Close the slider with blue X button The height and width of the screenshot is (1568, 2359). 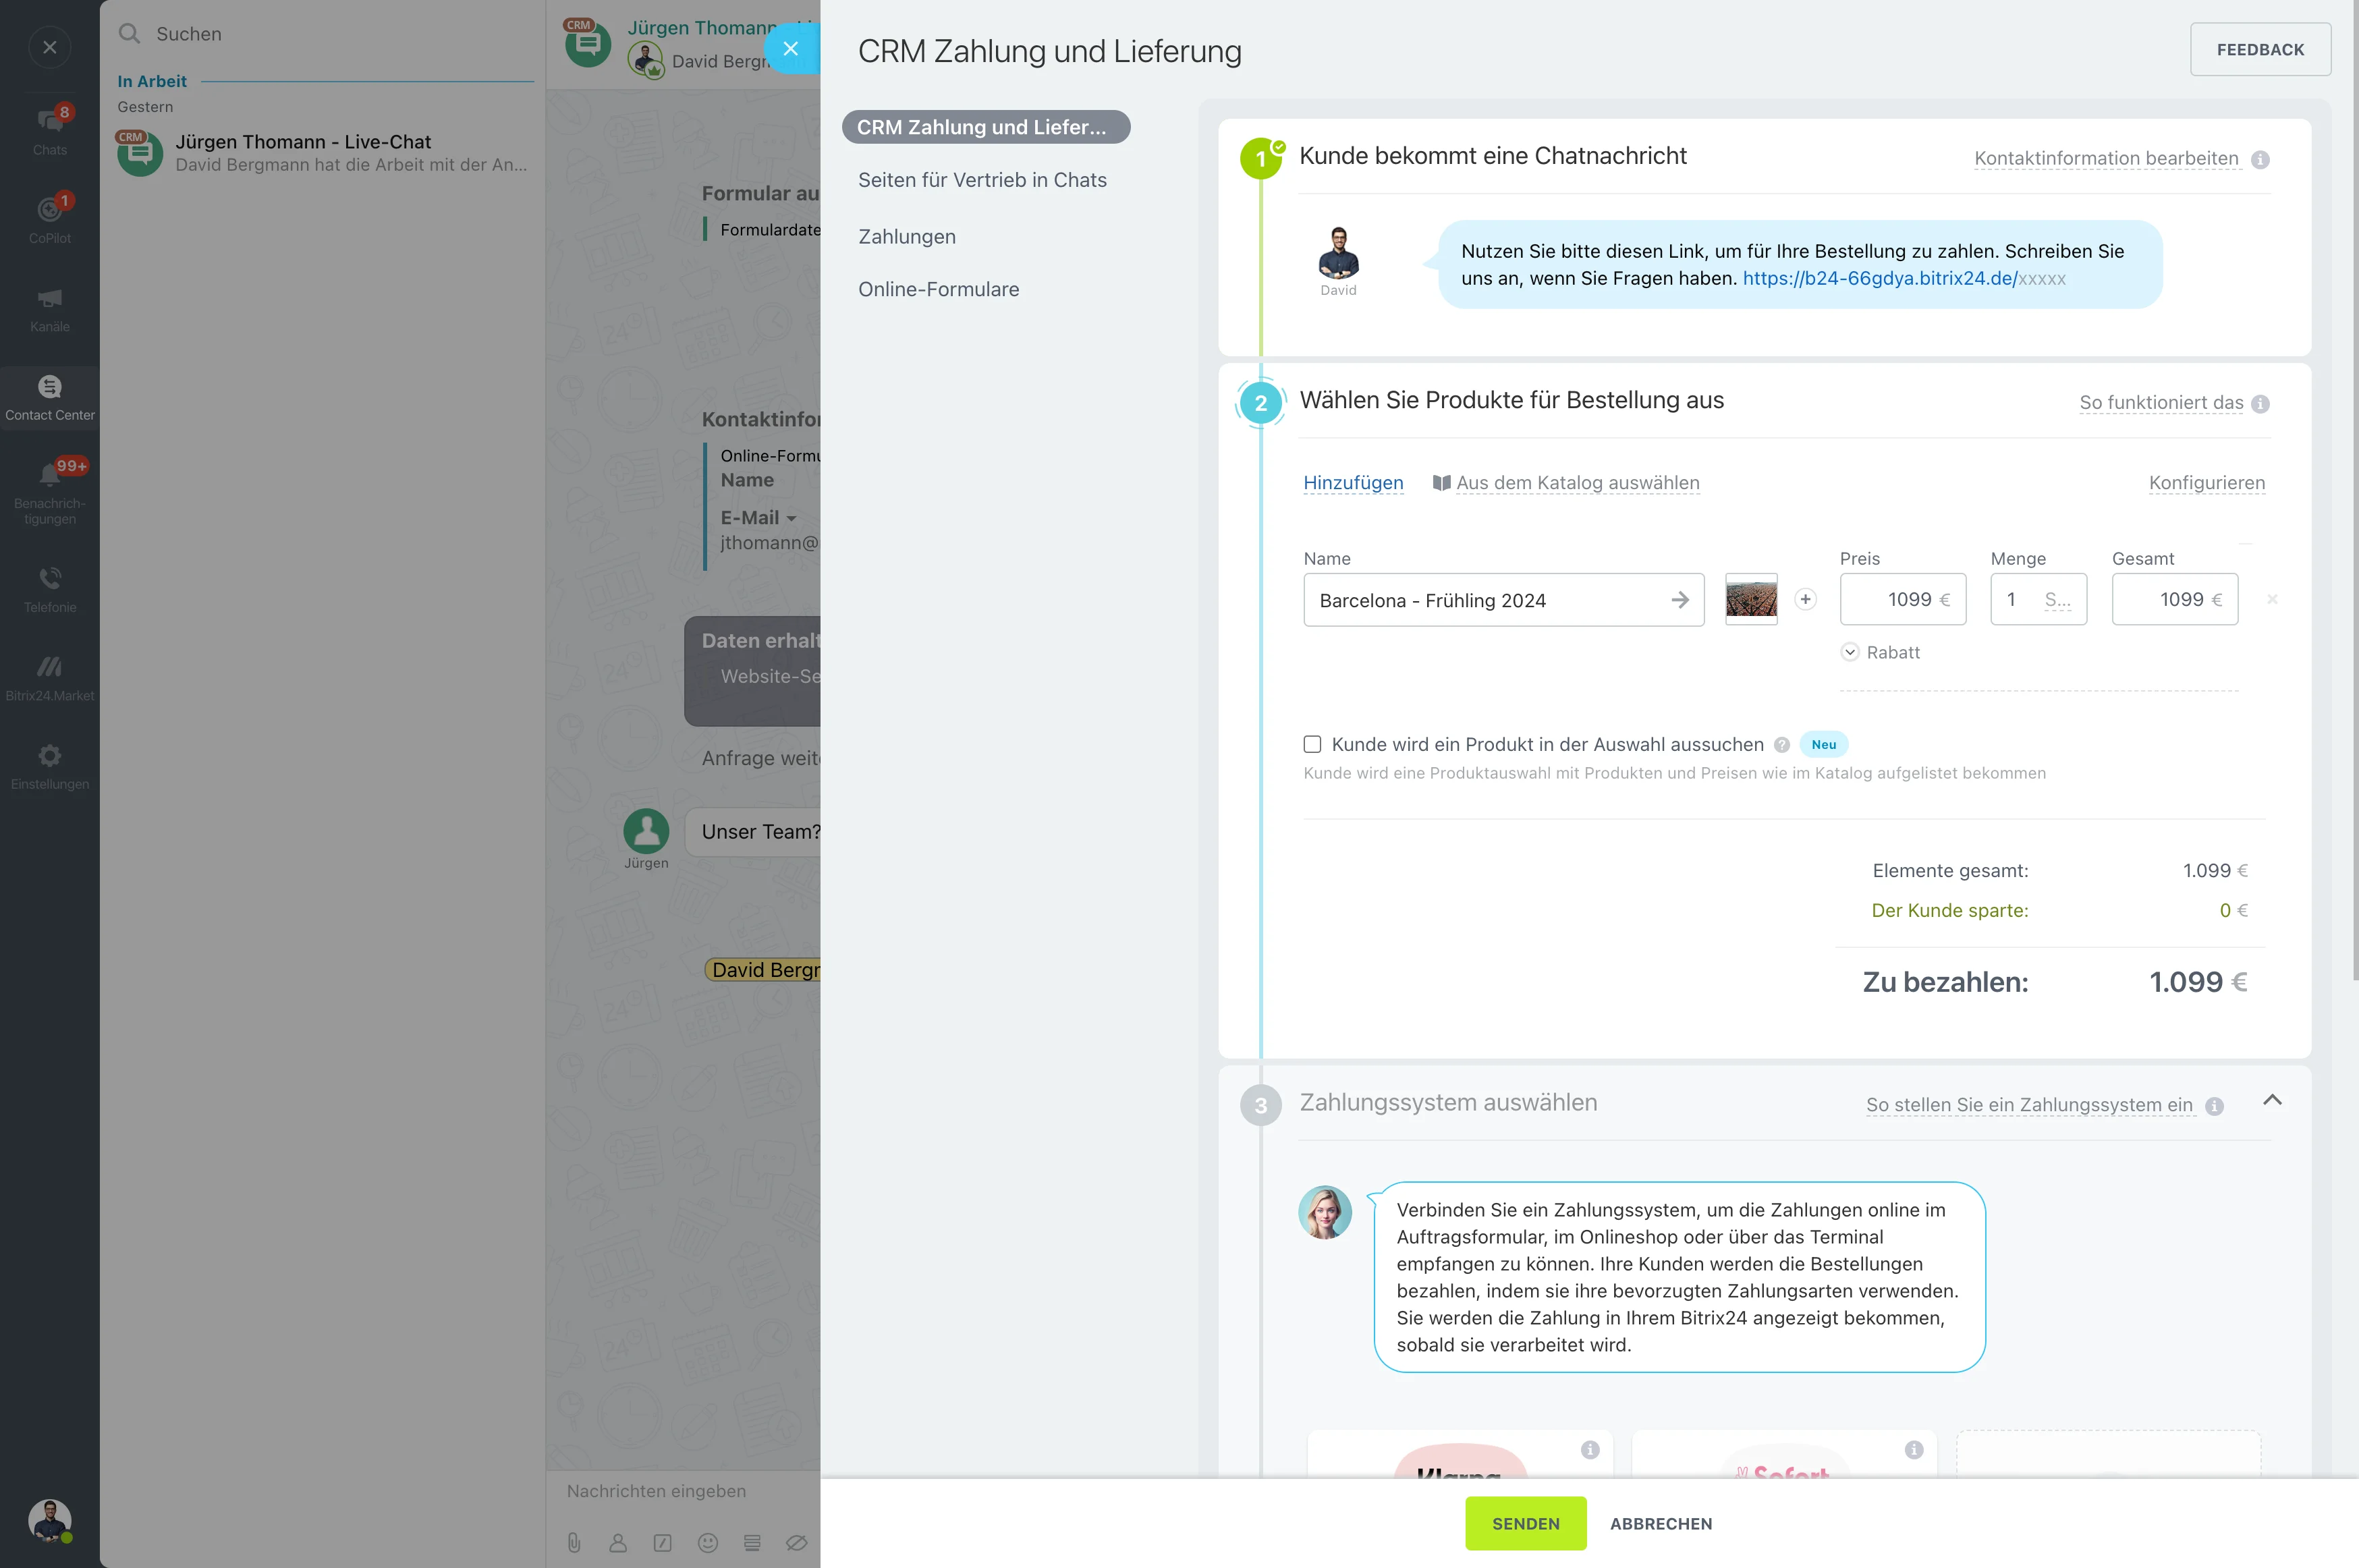click(x=790, y=48)
